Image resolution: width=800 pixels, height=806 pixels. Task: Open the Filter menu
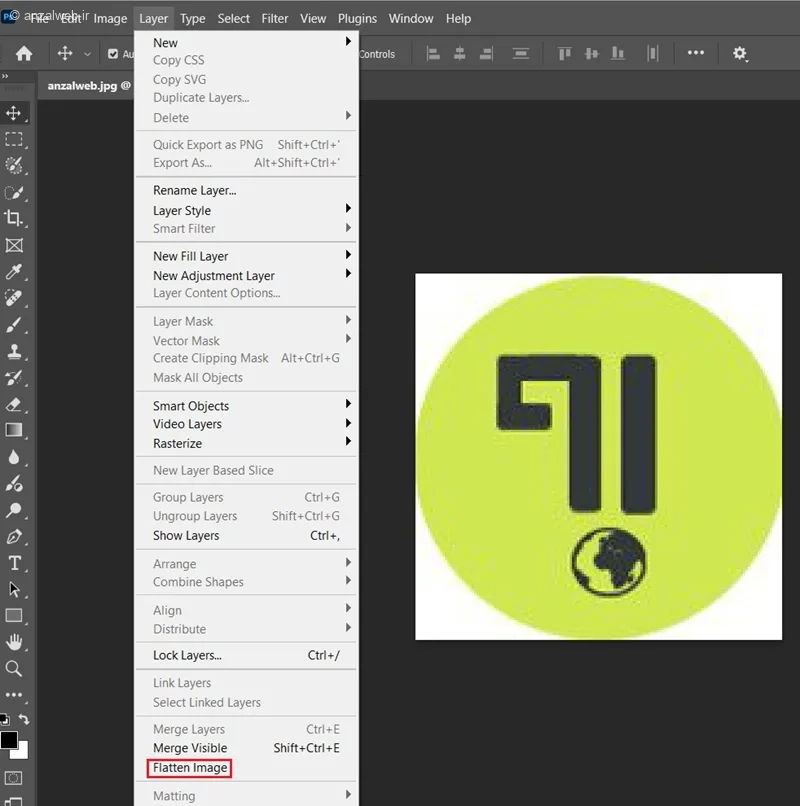275,19
